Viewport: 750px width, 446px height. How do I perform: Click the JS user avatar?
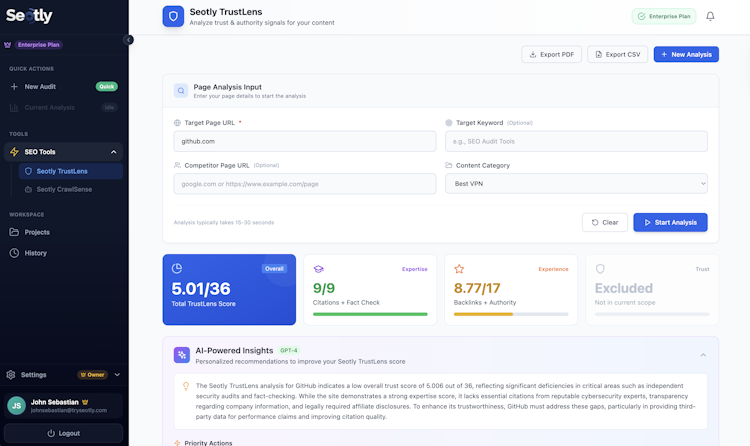click(x=17, y=406)
